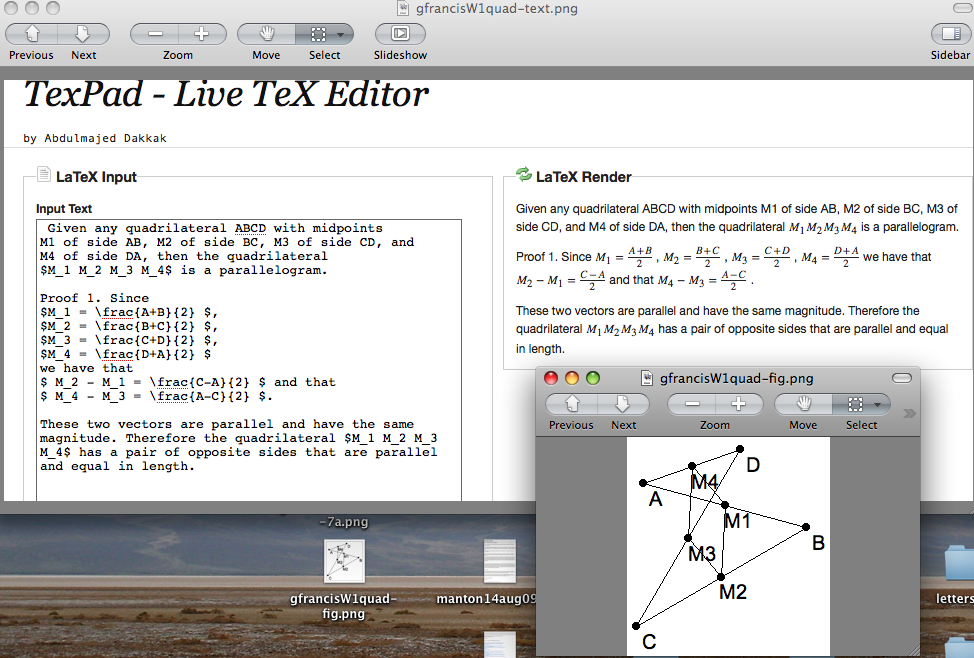Start the Slideshow from toolbar
Screen dimensions: 974x658
[x=400, y=33]
